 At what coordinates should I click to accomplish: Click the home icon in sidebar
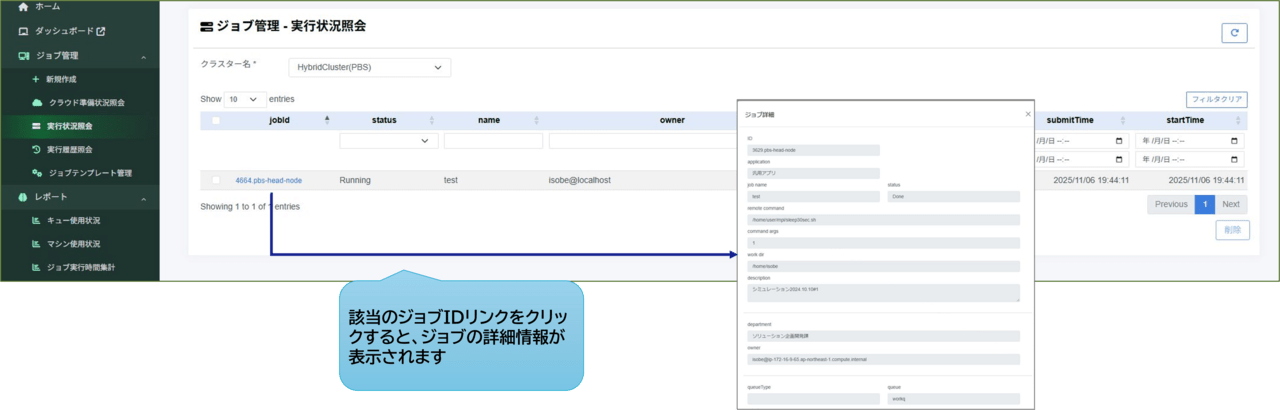(x=23, y=7)
